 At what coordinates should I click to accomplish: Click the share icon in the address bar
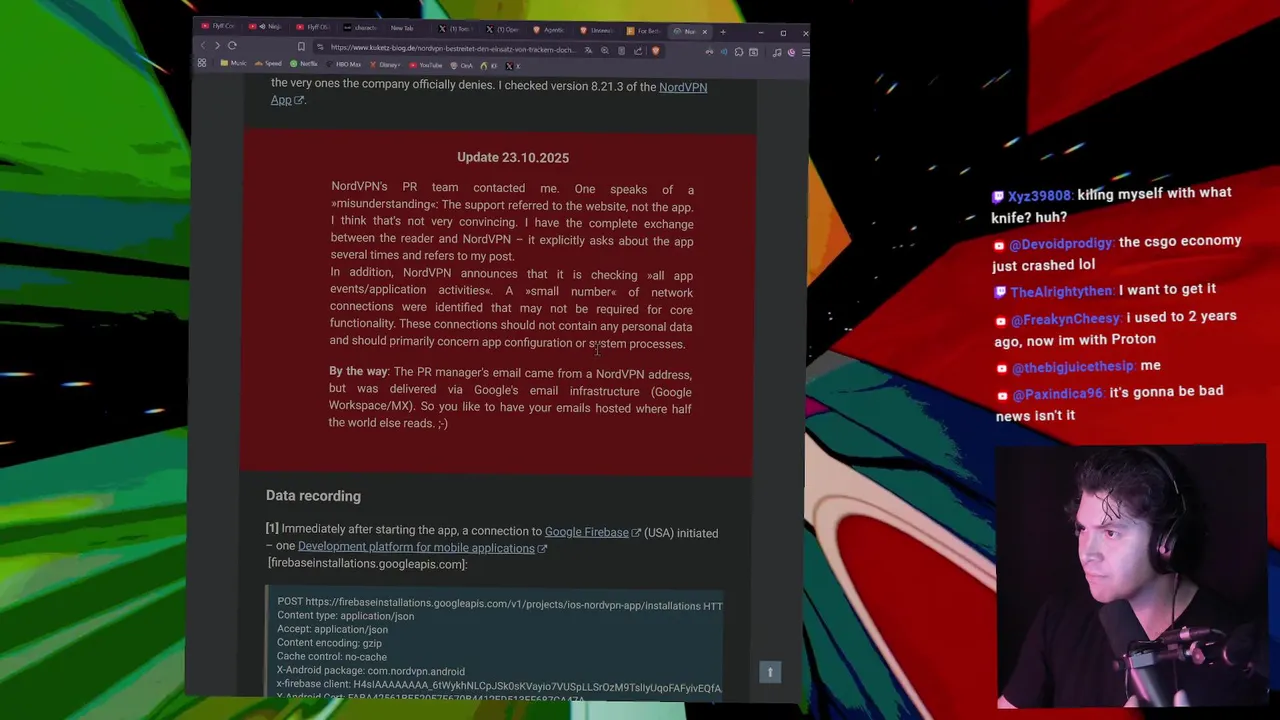(x=638, y=51)
